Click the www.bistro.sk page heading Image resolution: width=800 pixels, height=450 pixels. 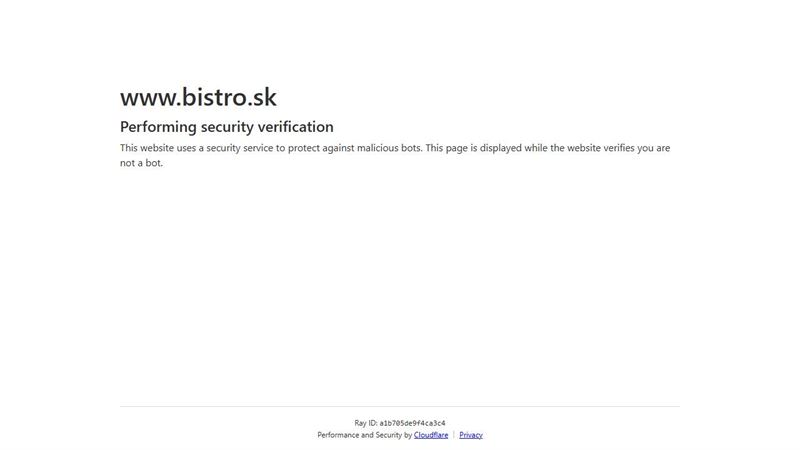(x=198, y=97)
